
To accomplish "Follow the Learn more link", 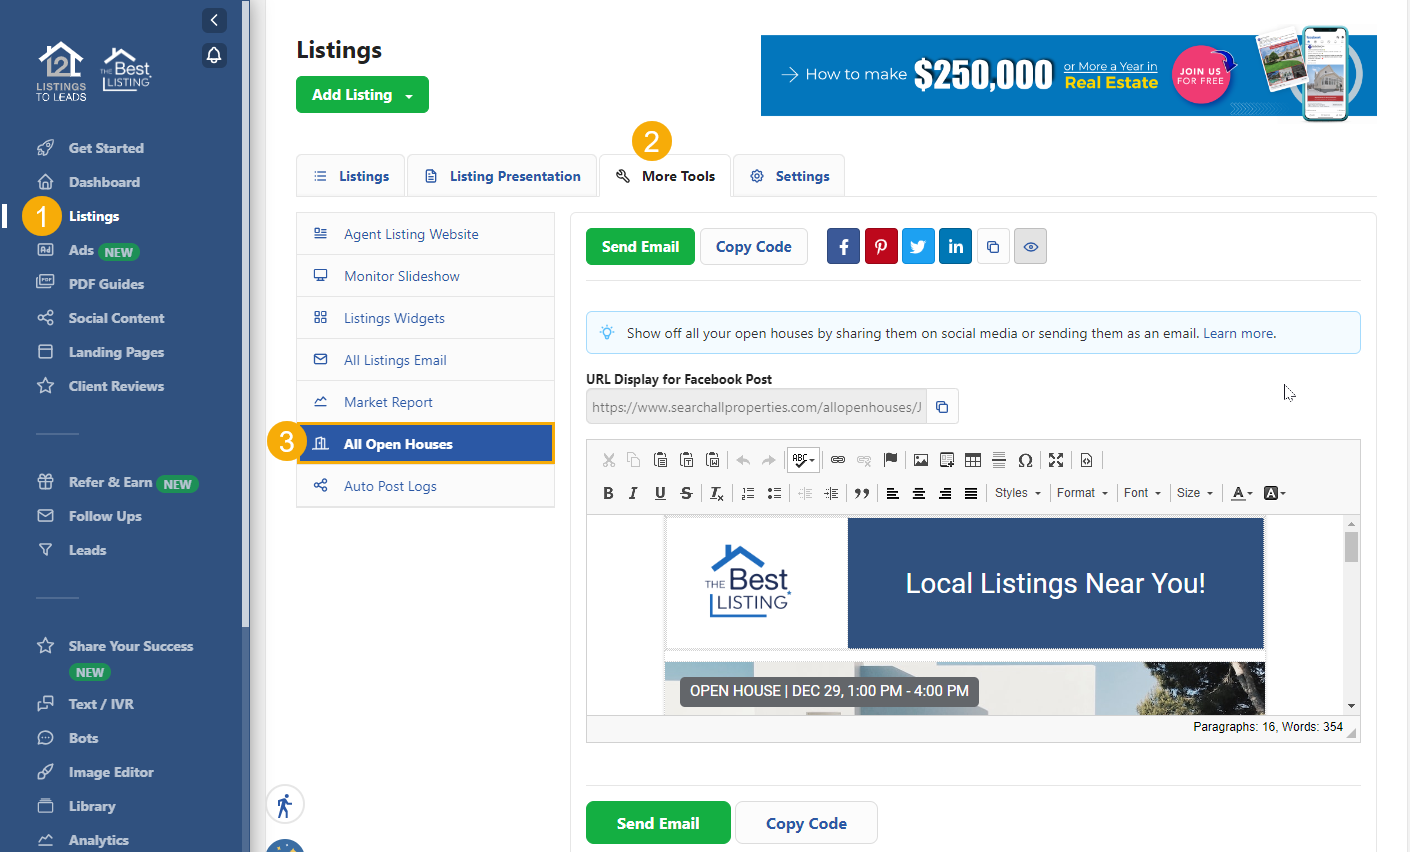I will pyautogui.click(x=1238, y=334).
